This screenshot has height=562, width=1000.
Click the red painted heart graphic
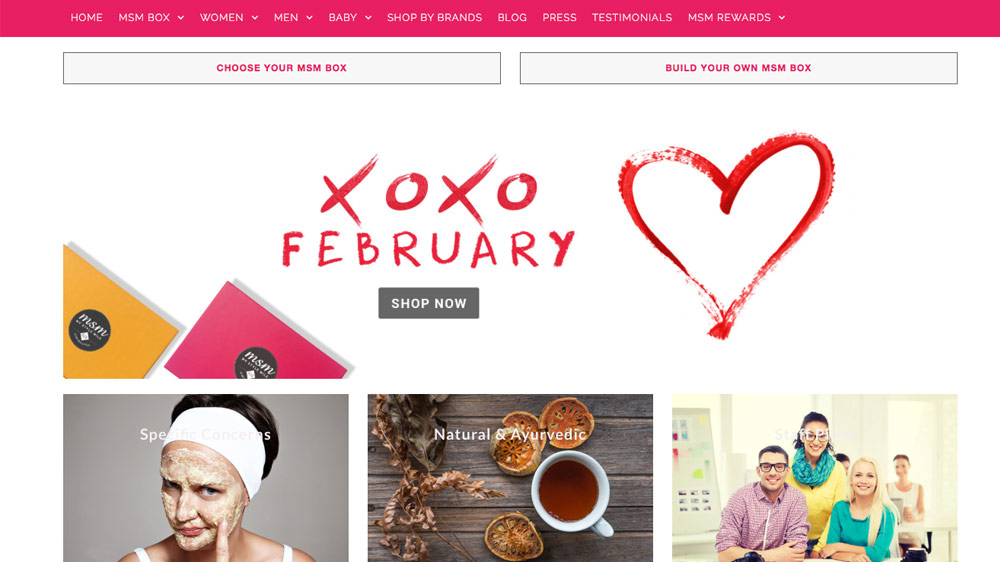coord(726,234)
